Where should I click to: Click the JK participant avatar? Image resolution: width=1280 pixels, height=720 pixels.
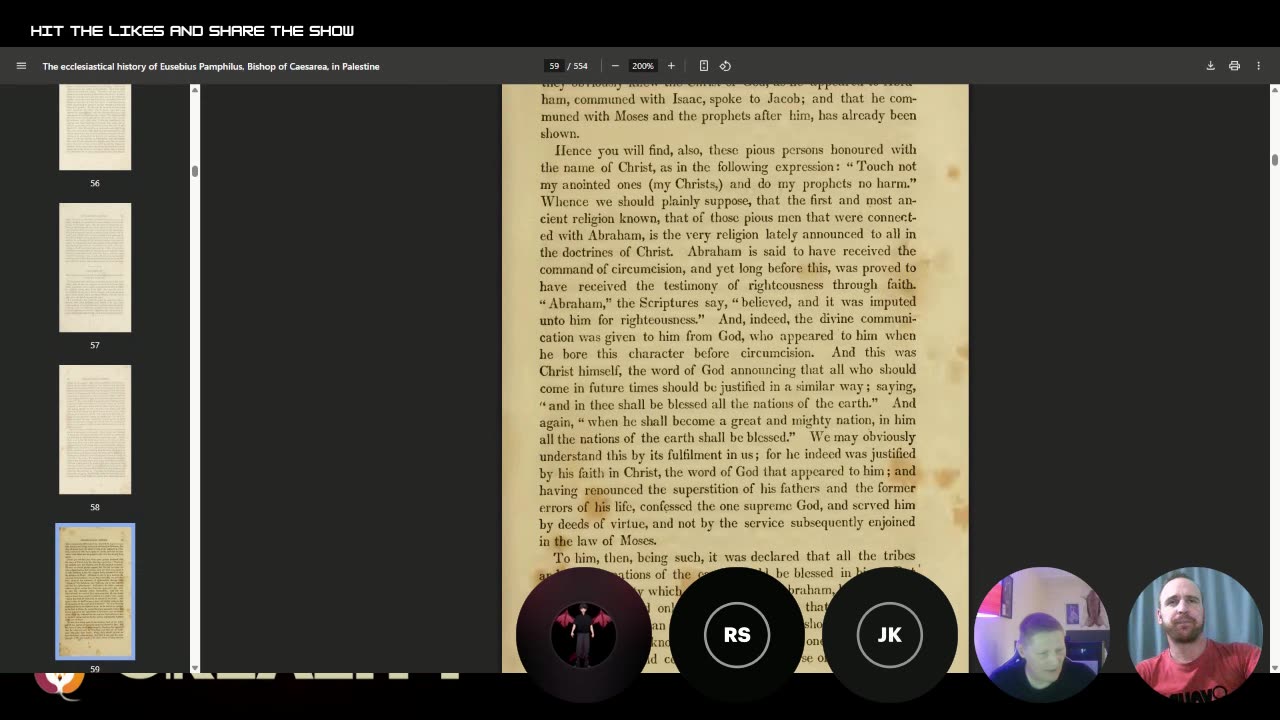coord(889,634)
